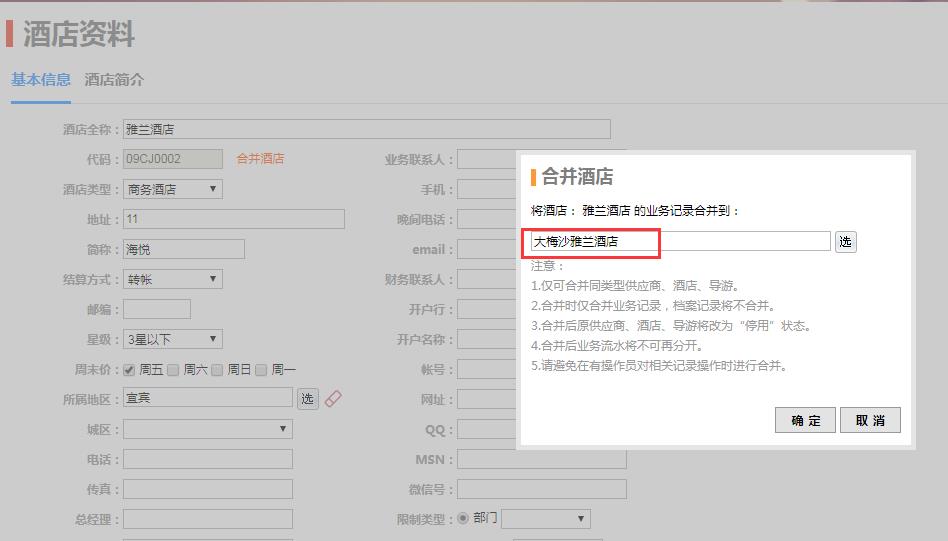Open the 星级 dropdown
Screen dimensions: 948x541
(173, 339)
